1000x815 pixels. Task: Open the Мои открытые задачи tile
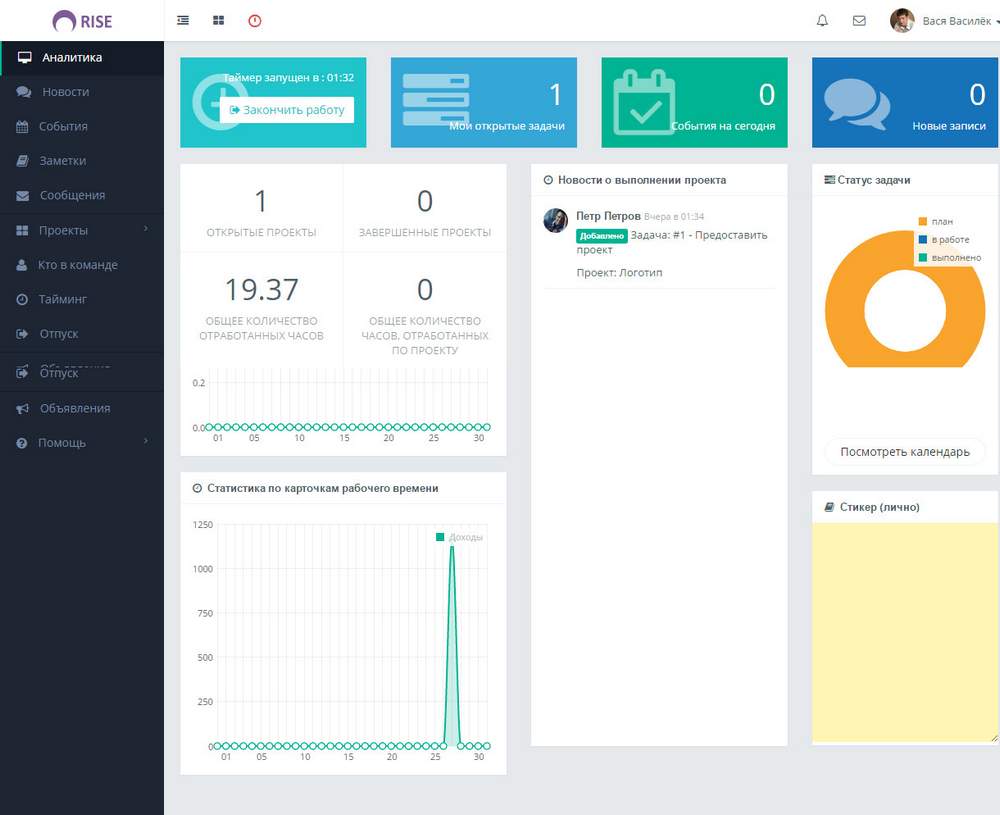coord(483,102)
